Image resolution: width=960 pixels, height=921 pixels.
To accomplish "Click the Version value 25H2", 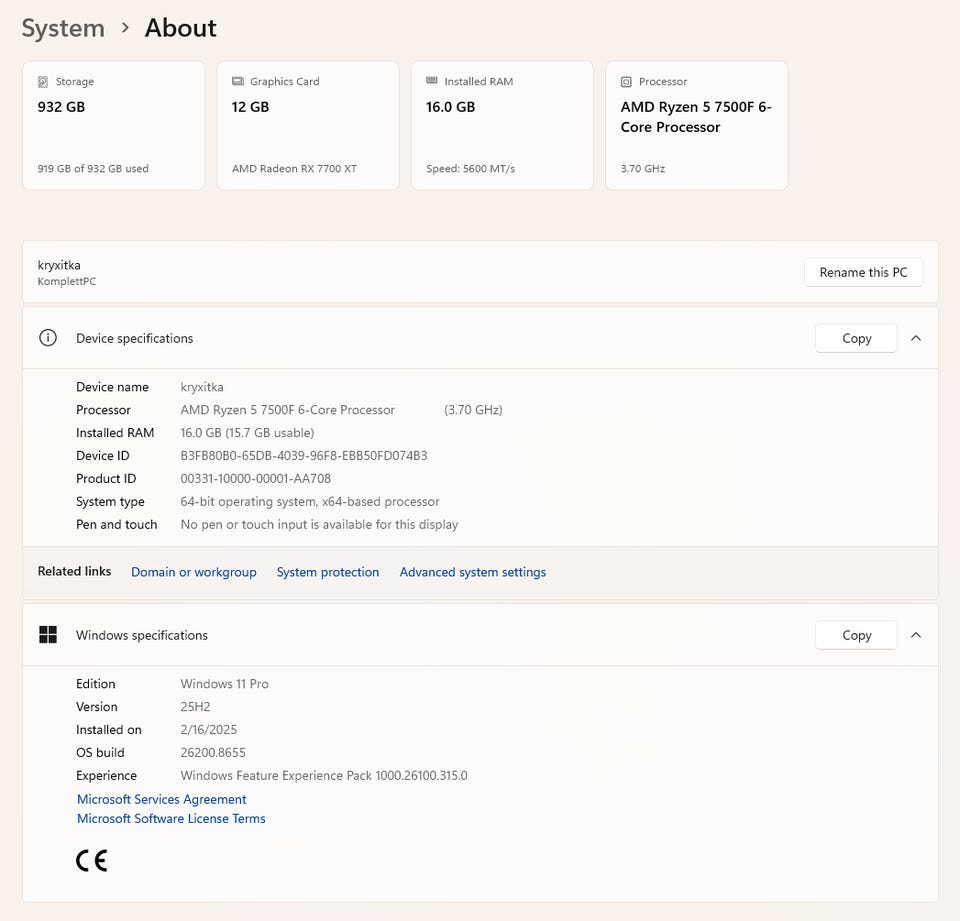I will pos(195,707).
